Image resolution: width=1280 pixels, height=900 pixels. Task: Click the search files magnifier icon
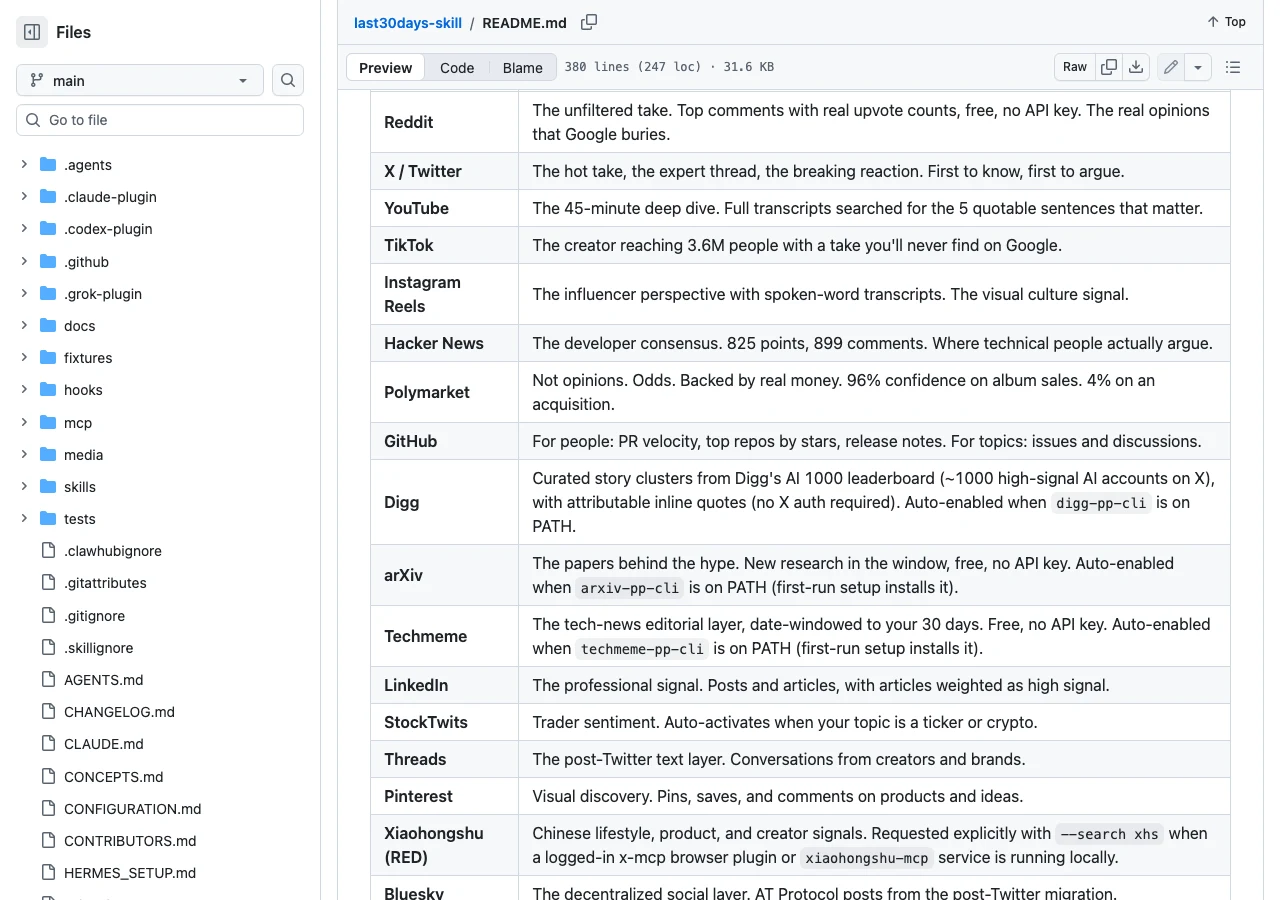288,80
